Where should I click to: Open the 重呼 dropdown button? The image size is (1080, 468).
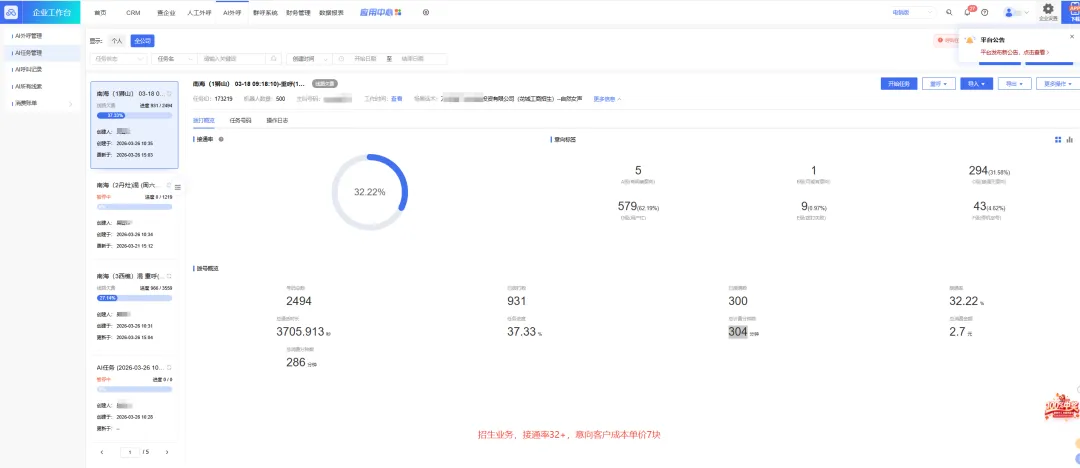938,83
